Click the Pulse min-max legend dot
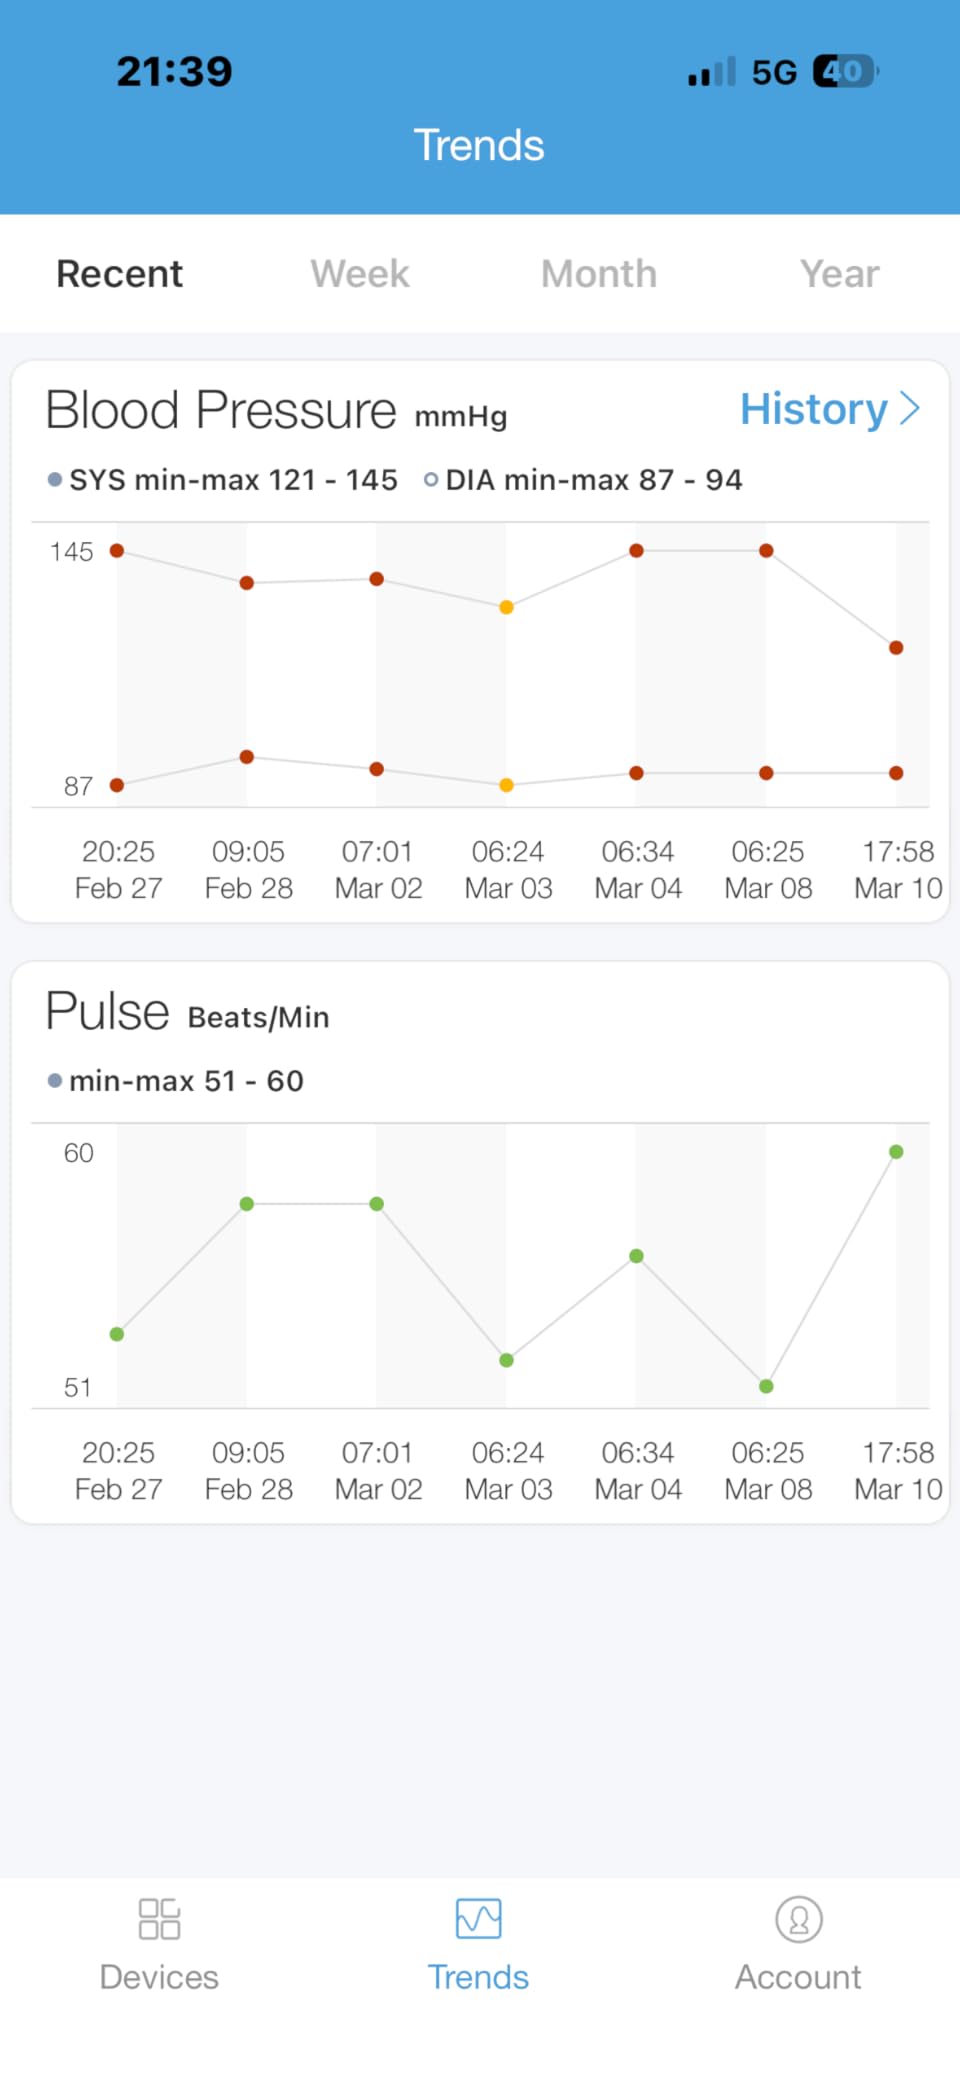Screen dimensions: 960x2082 coord(55,1081)
